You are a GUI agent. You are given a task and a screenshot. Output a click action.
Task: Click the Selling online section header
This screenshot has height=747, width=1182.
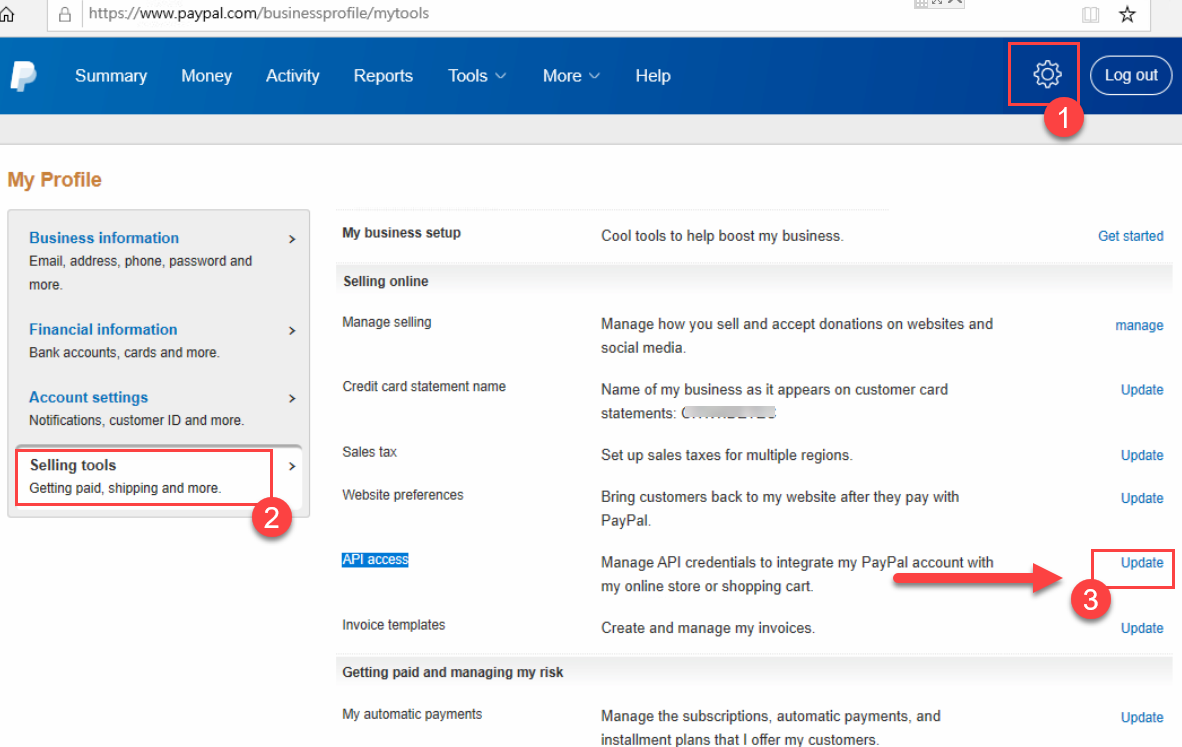(385, 281)
